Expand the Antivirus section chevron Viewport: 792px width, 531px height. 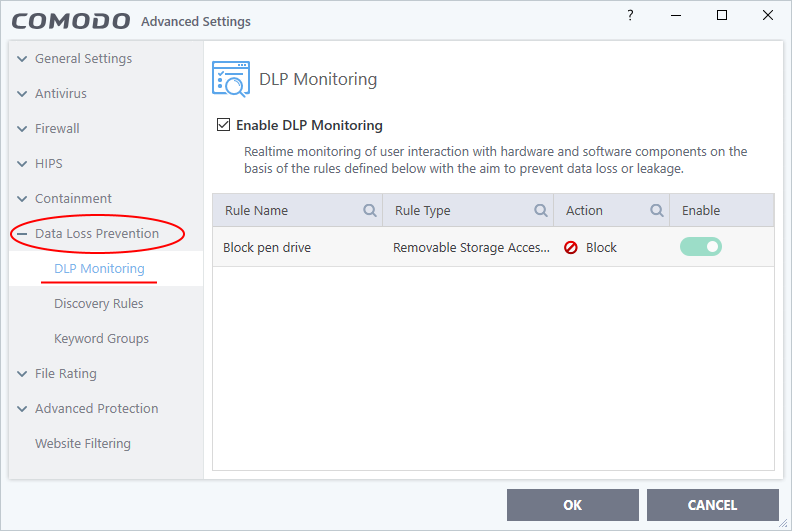click(x=22, y=93)
